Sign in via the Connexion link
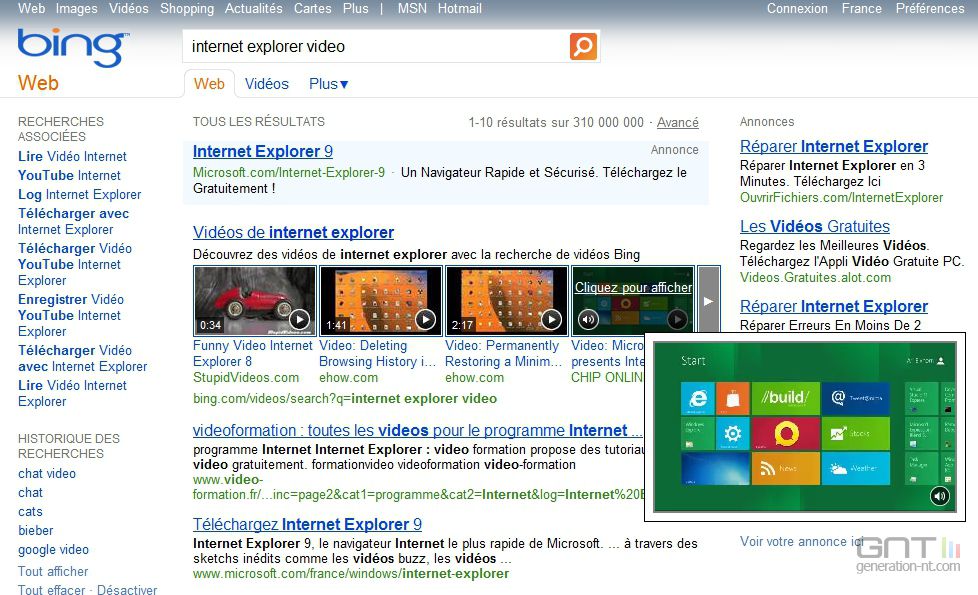 [797, 8]
